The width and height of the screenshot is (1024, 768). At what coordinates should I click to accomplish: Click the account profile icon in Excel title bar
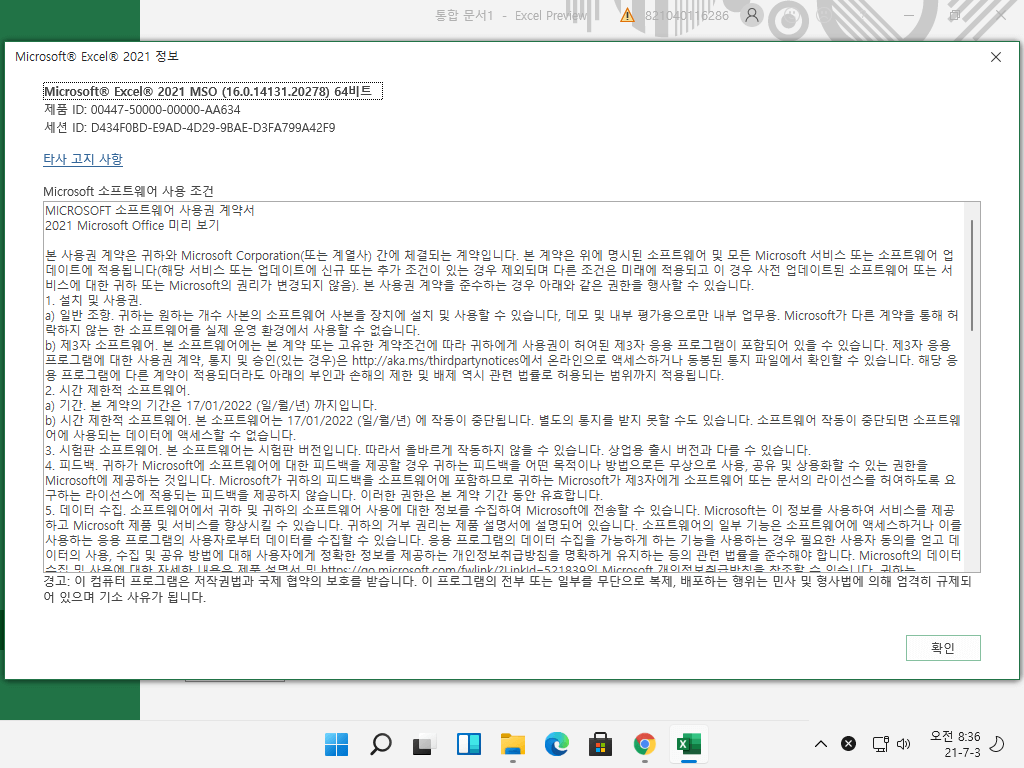point(752,15)
